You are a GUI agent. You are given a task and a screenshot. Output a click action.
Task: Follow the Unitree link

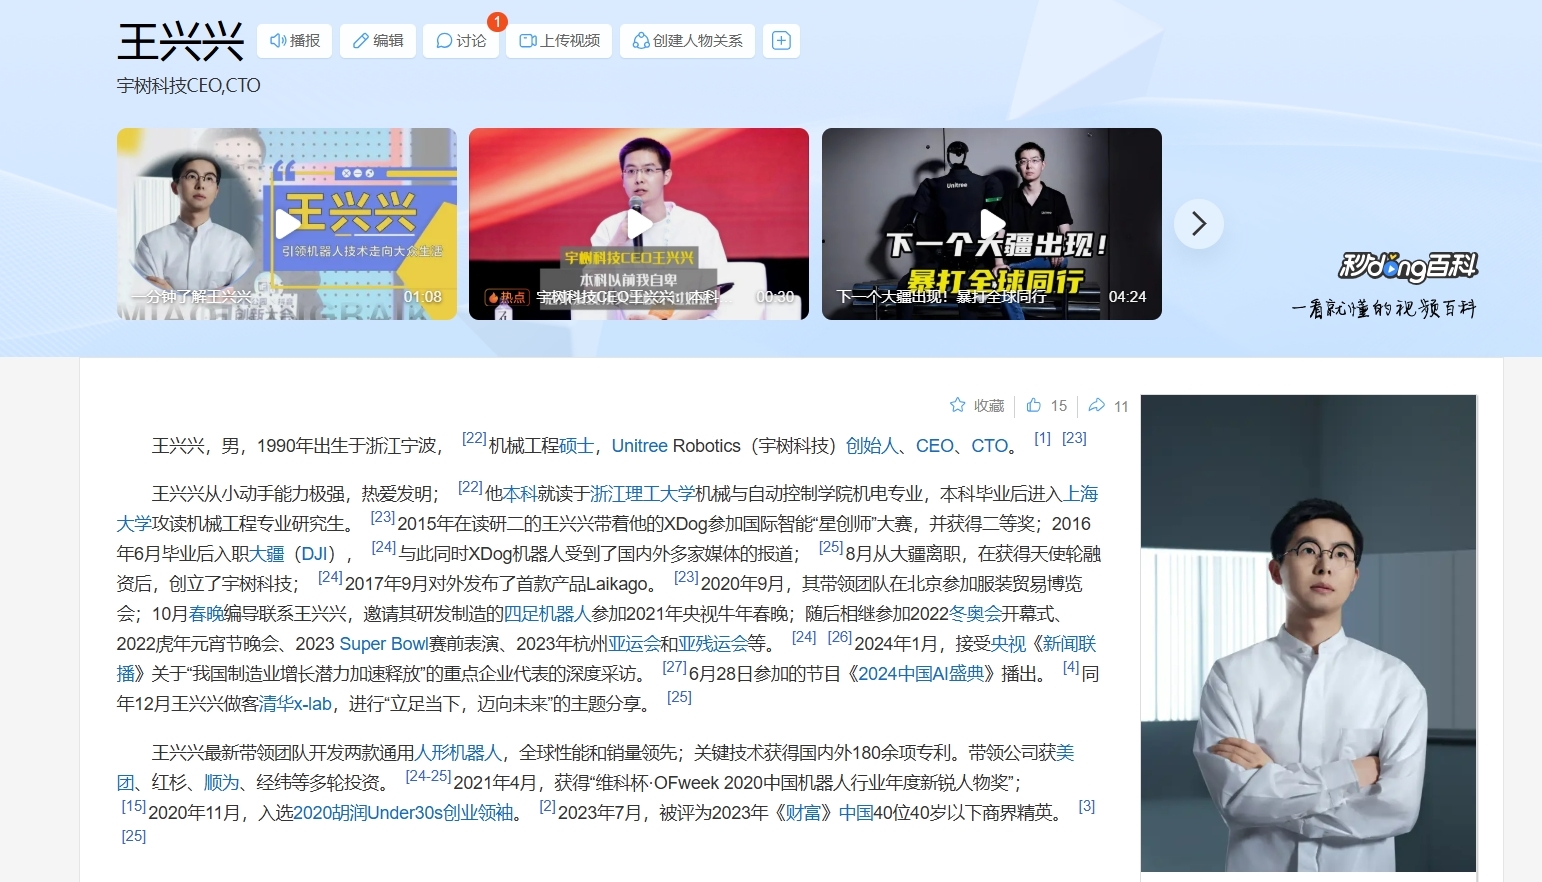click(x=639, y=446)
